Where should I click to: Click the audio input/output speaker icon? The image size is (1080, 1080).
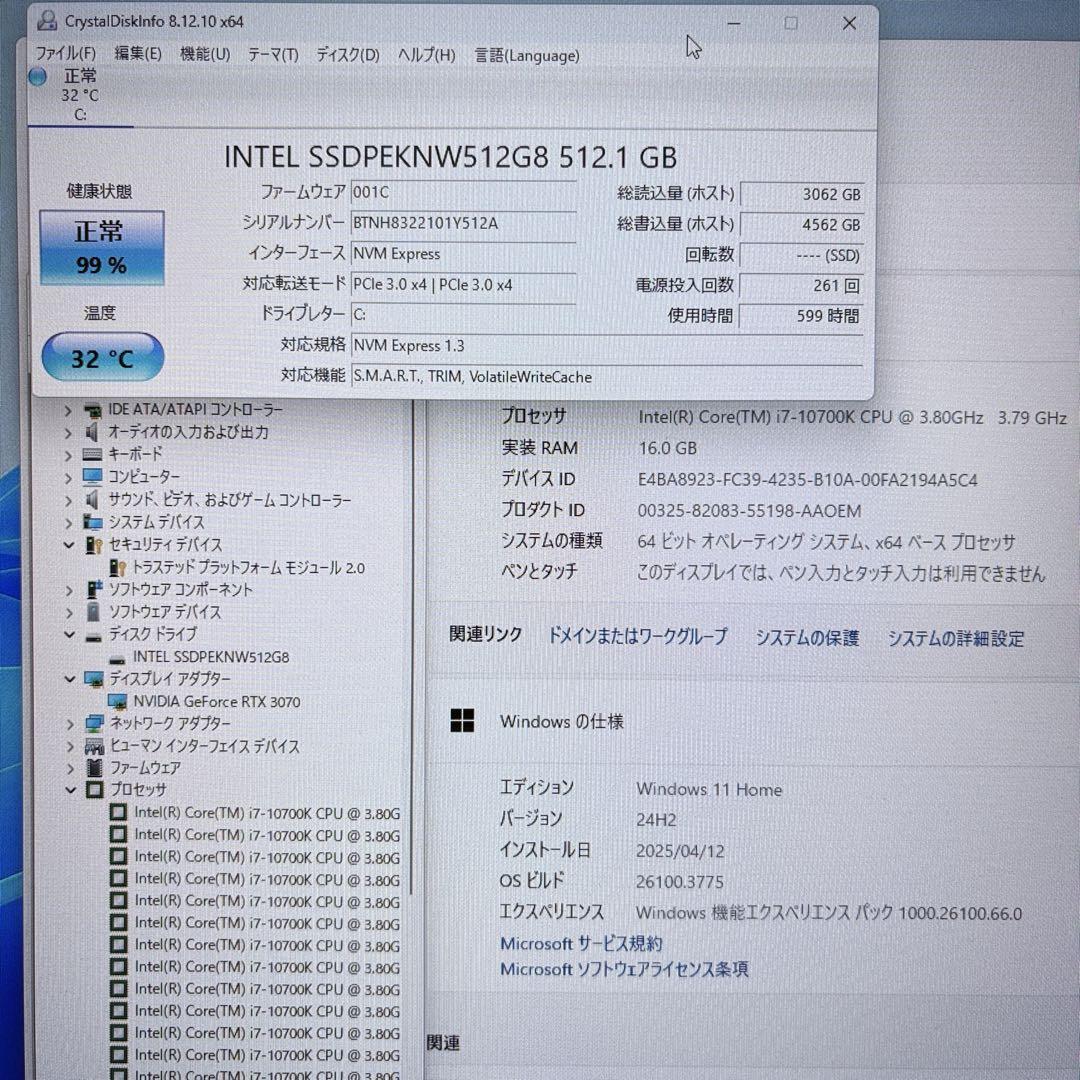pos(91,433)
